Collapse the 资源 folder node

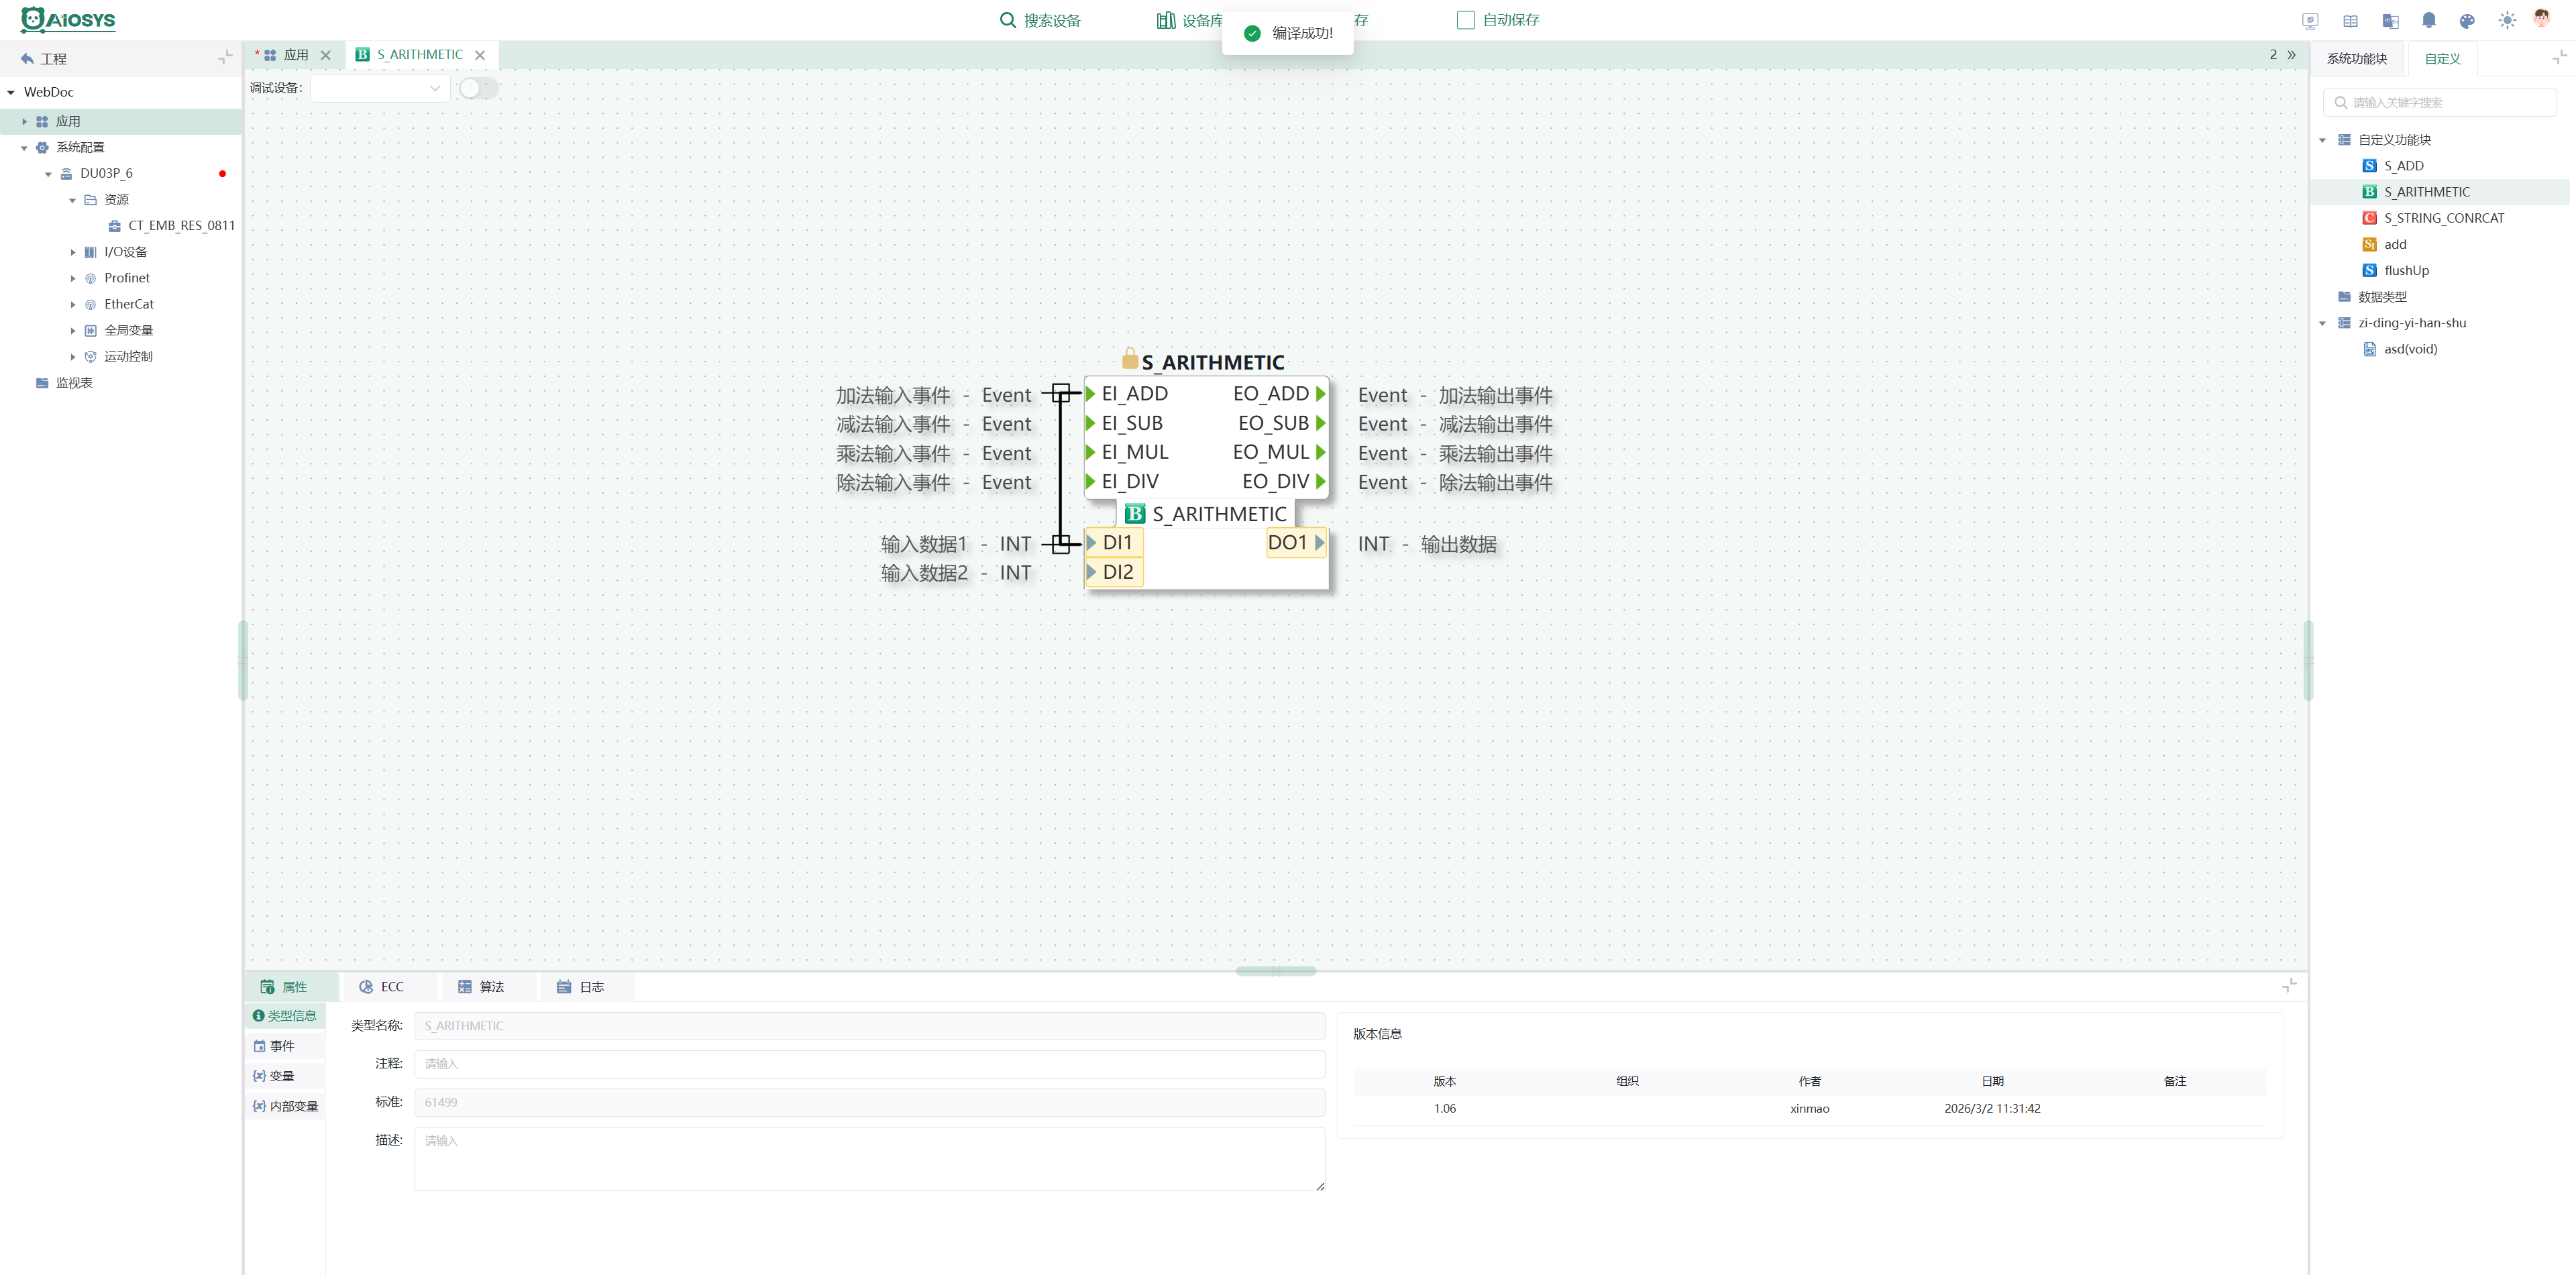72,200
